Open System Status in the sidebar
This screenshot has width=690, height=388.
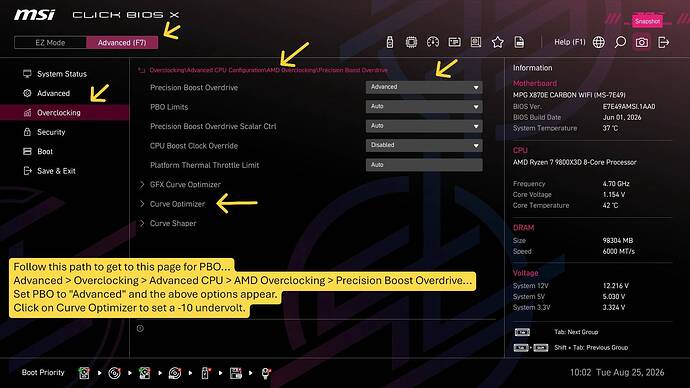pyautogui.click(x=62, y=74)
